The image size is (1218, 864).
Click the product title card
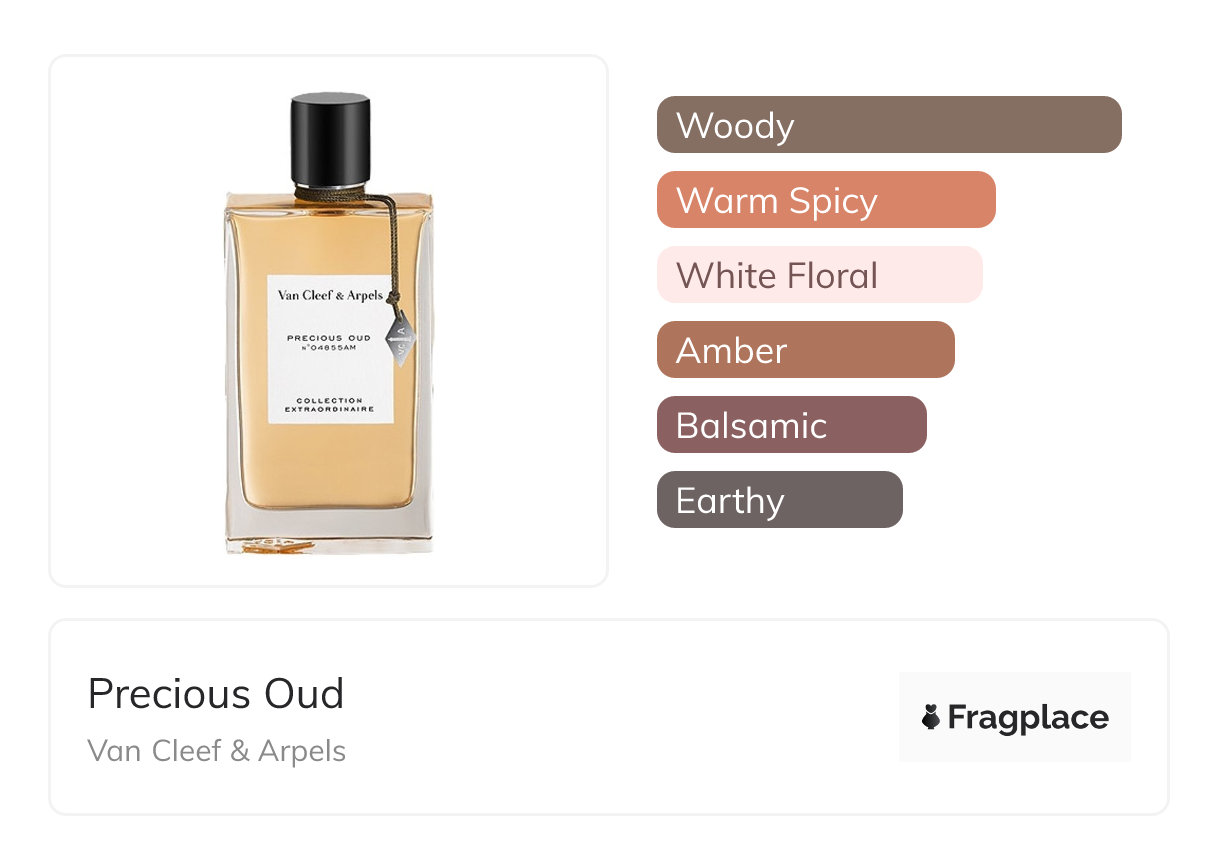609,717
